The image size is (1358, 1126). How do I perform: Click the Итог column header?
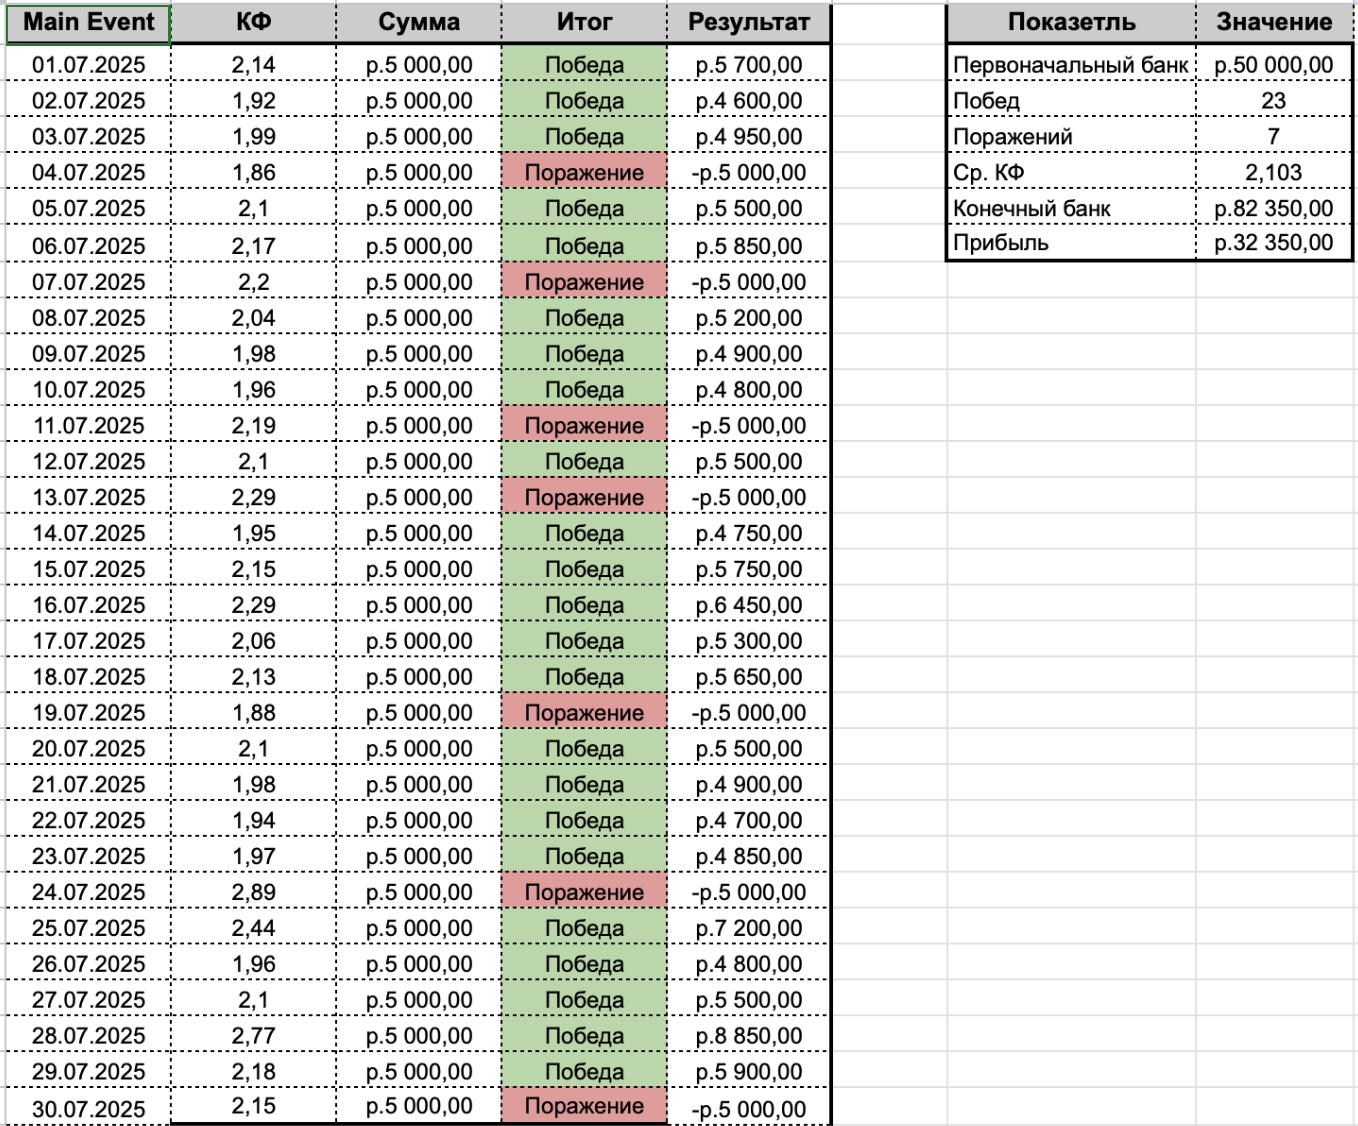tap(584, 23)
